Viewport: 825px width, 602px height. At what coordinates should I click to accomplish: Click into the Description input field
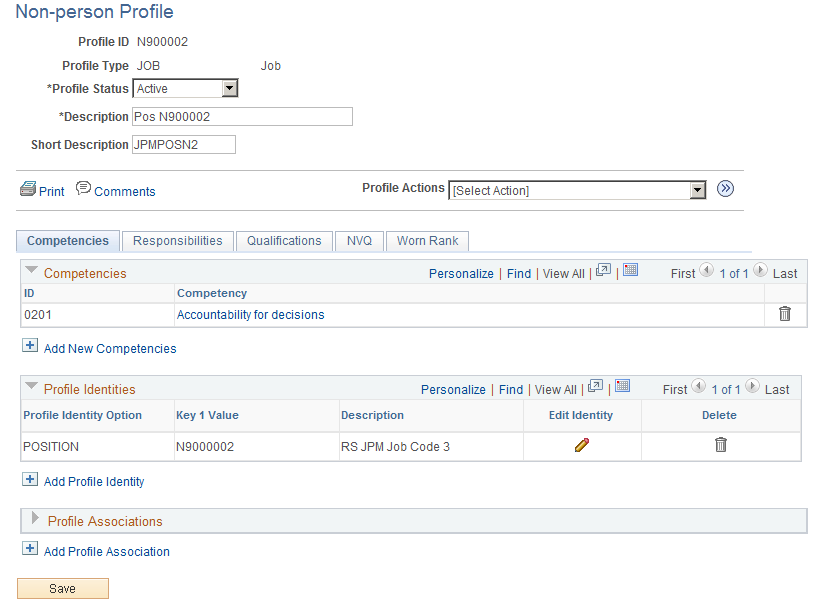tap(242, 116)
